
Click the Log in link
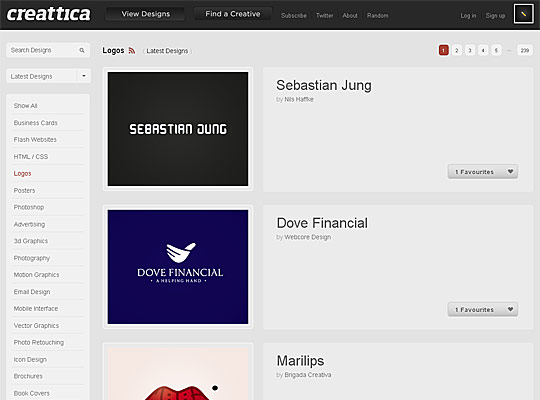(x=468, y=16)
